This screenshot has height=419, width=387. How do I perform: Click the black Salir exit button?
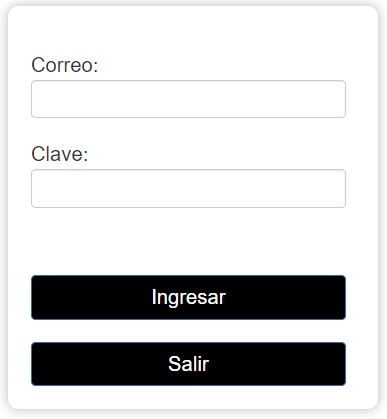click(x=188, y=364)
